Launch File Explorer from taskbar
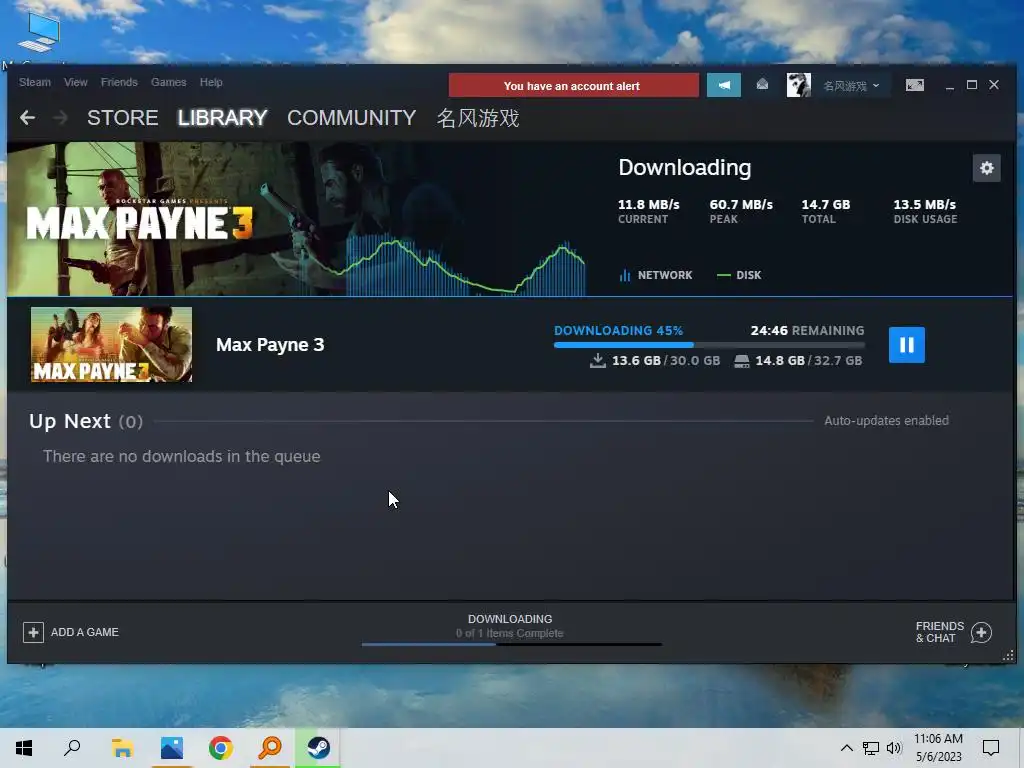Image resolution: width=1024 pixels, height=768 pixels. [x=122, y=748]
